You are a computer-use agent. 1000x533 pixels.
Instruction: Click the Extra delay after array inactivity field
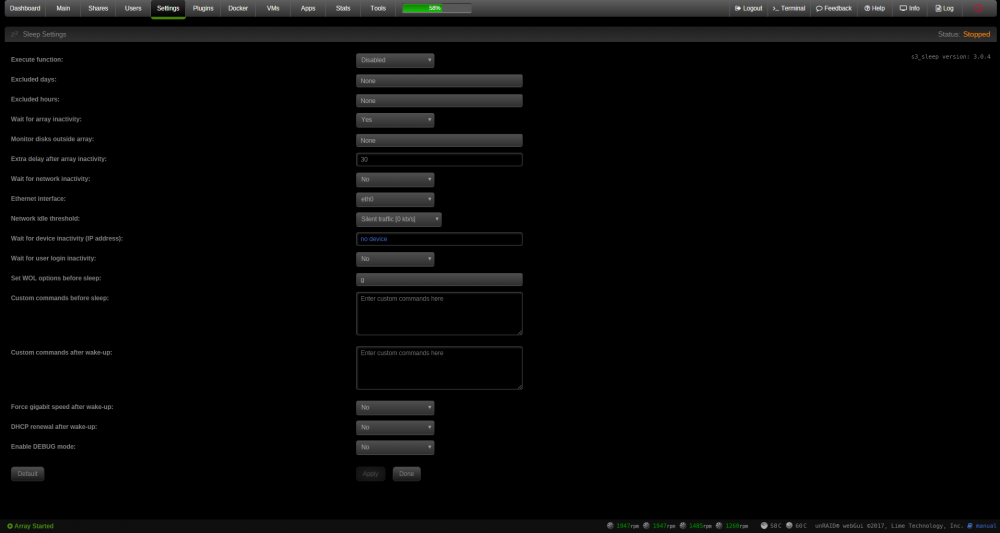(x=439, y=159)
